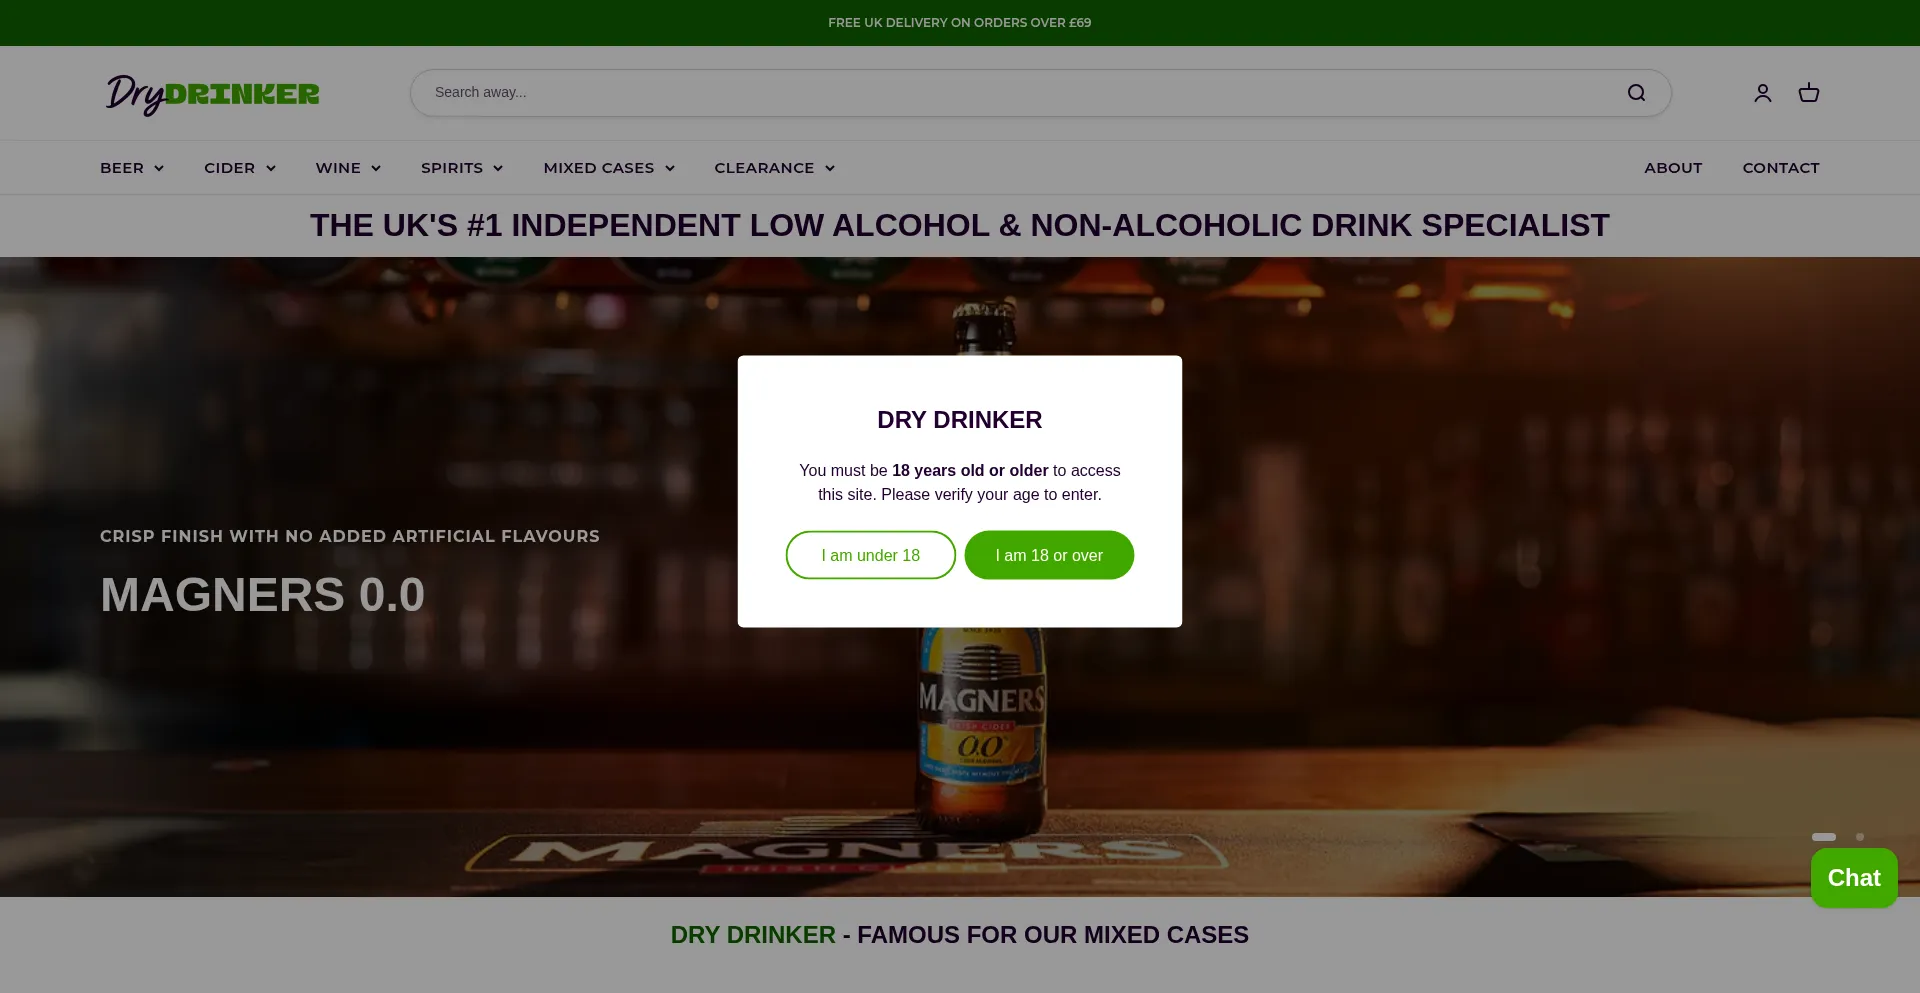Image resolution: width=1920 pixels, height=993 pixels.
Task: Click the free UK delivery banner
Action: coord(960,22)
